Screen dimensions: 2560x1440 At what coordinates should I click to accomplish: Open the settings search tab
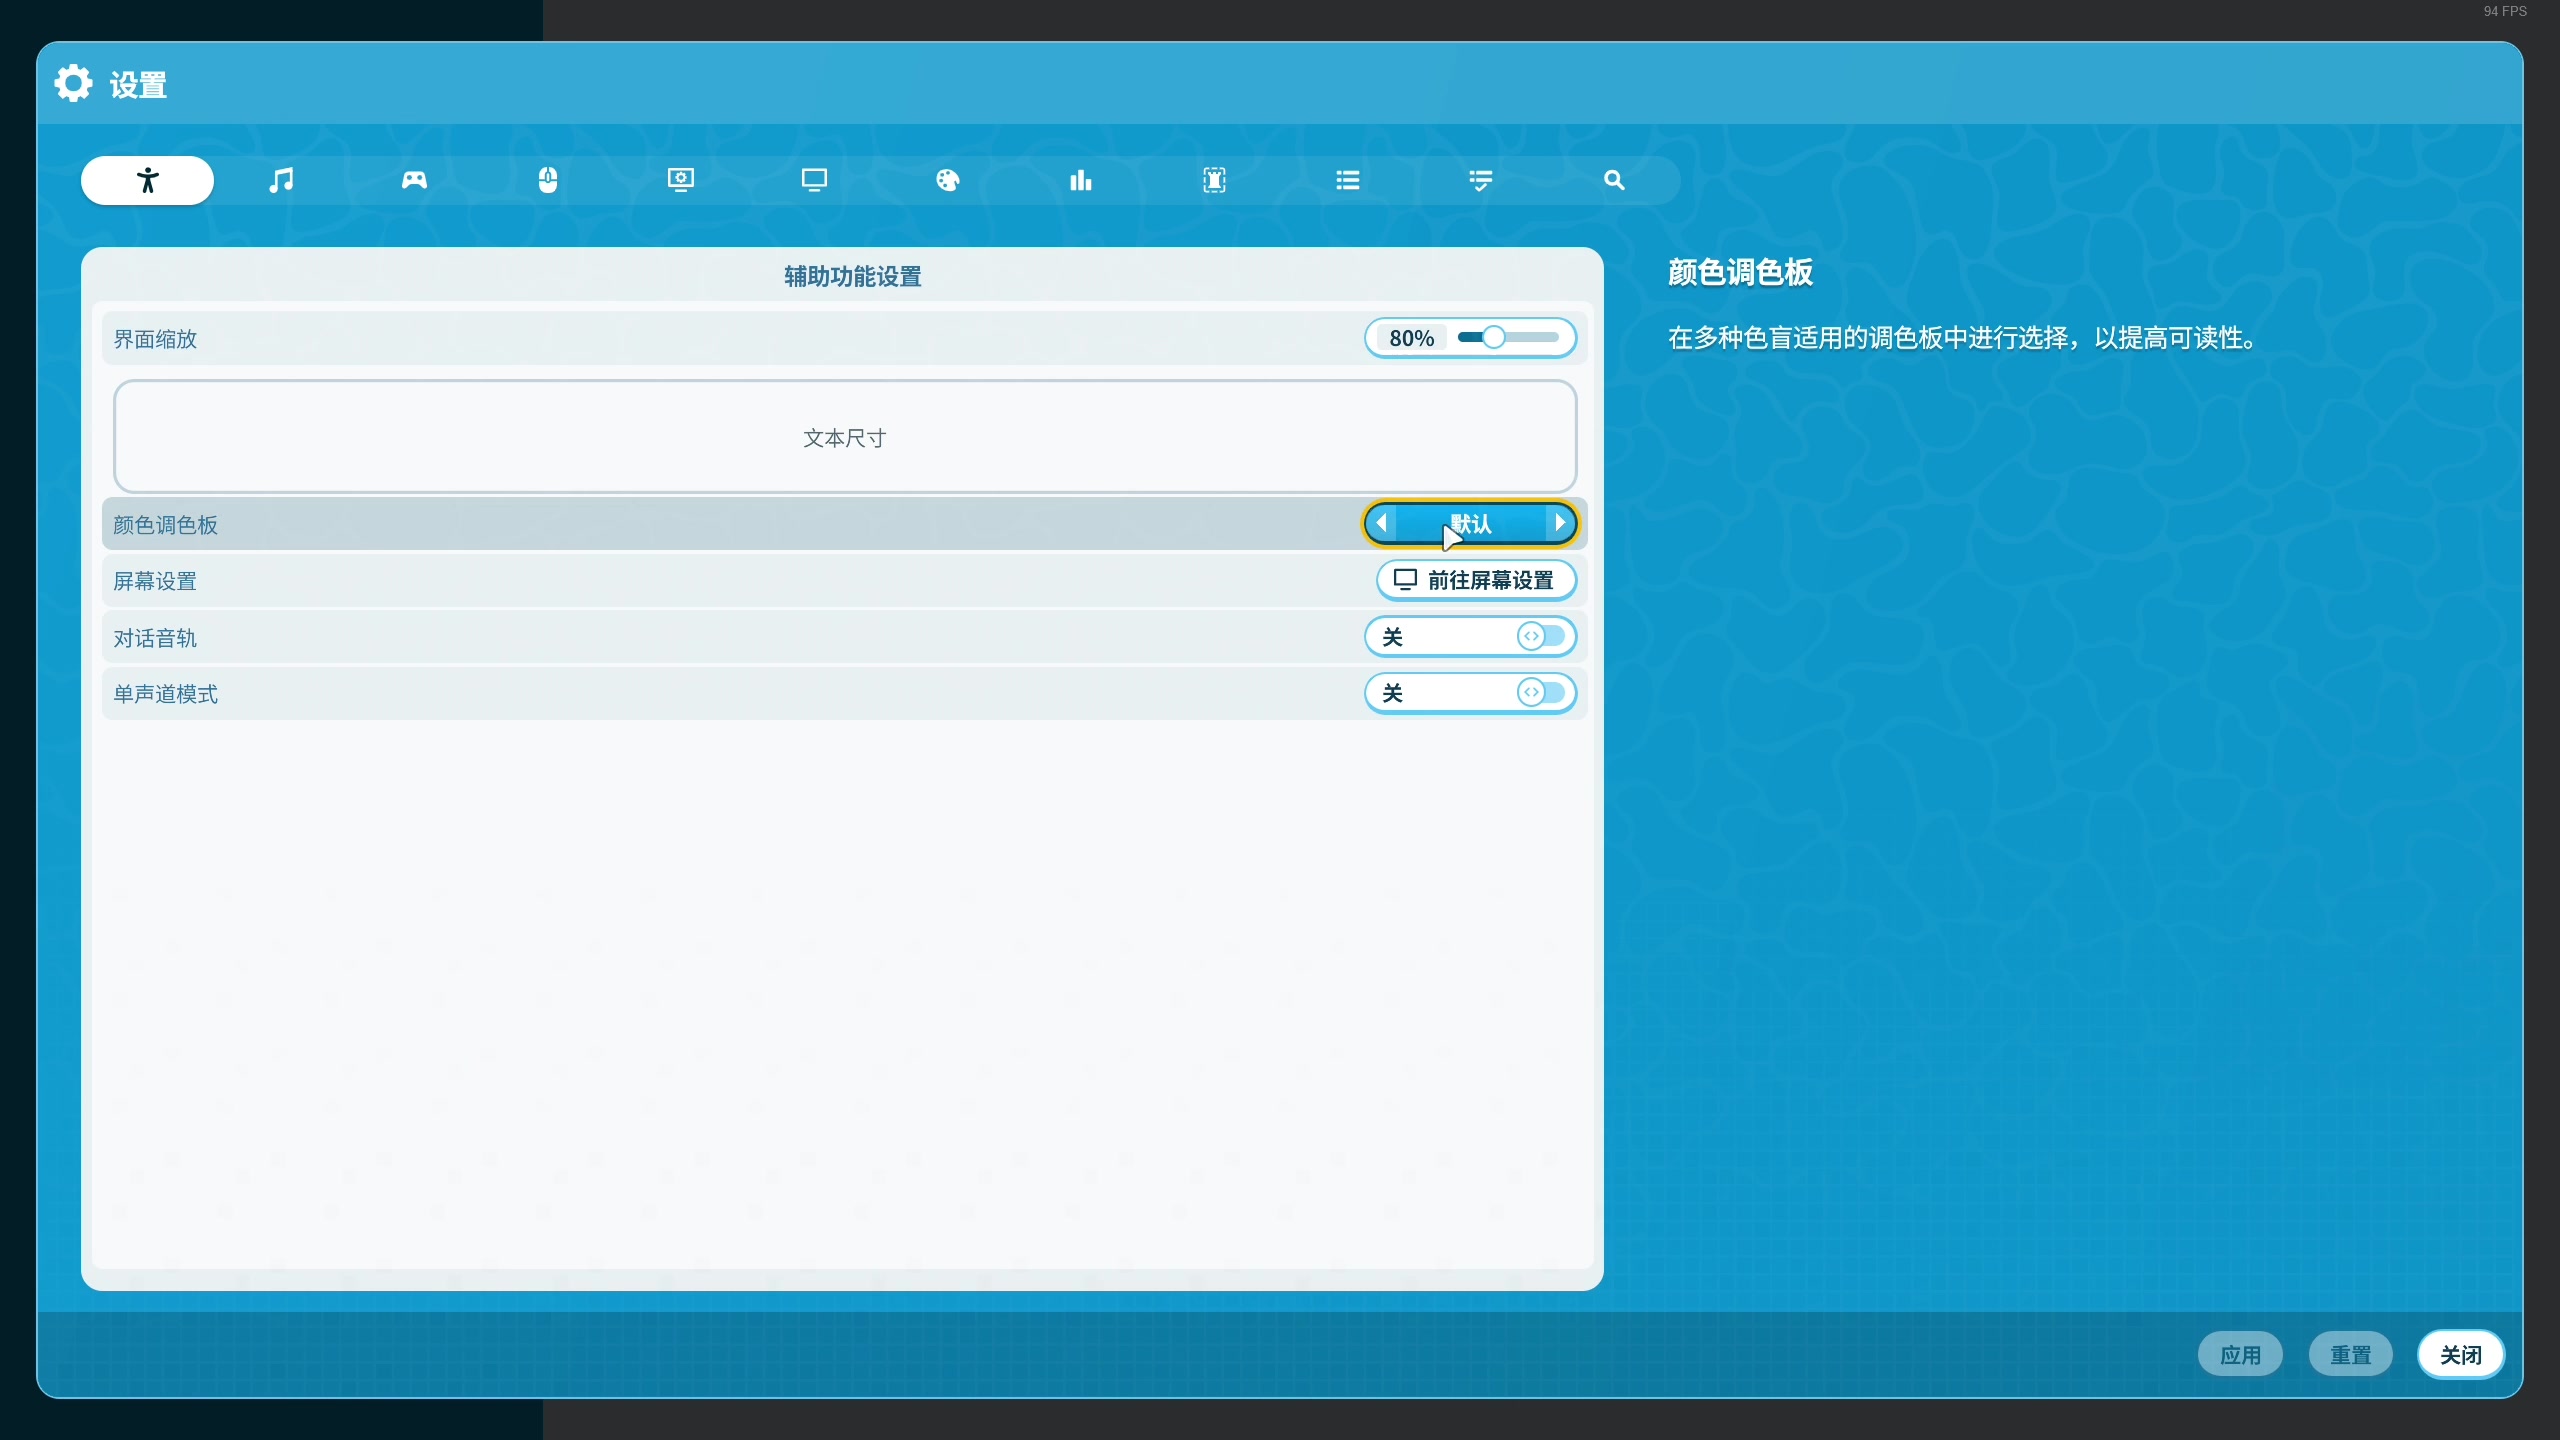tap(1614, 180)
